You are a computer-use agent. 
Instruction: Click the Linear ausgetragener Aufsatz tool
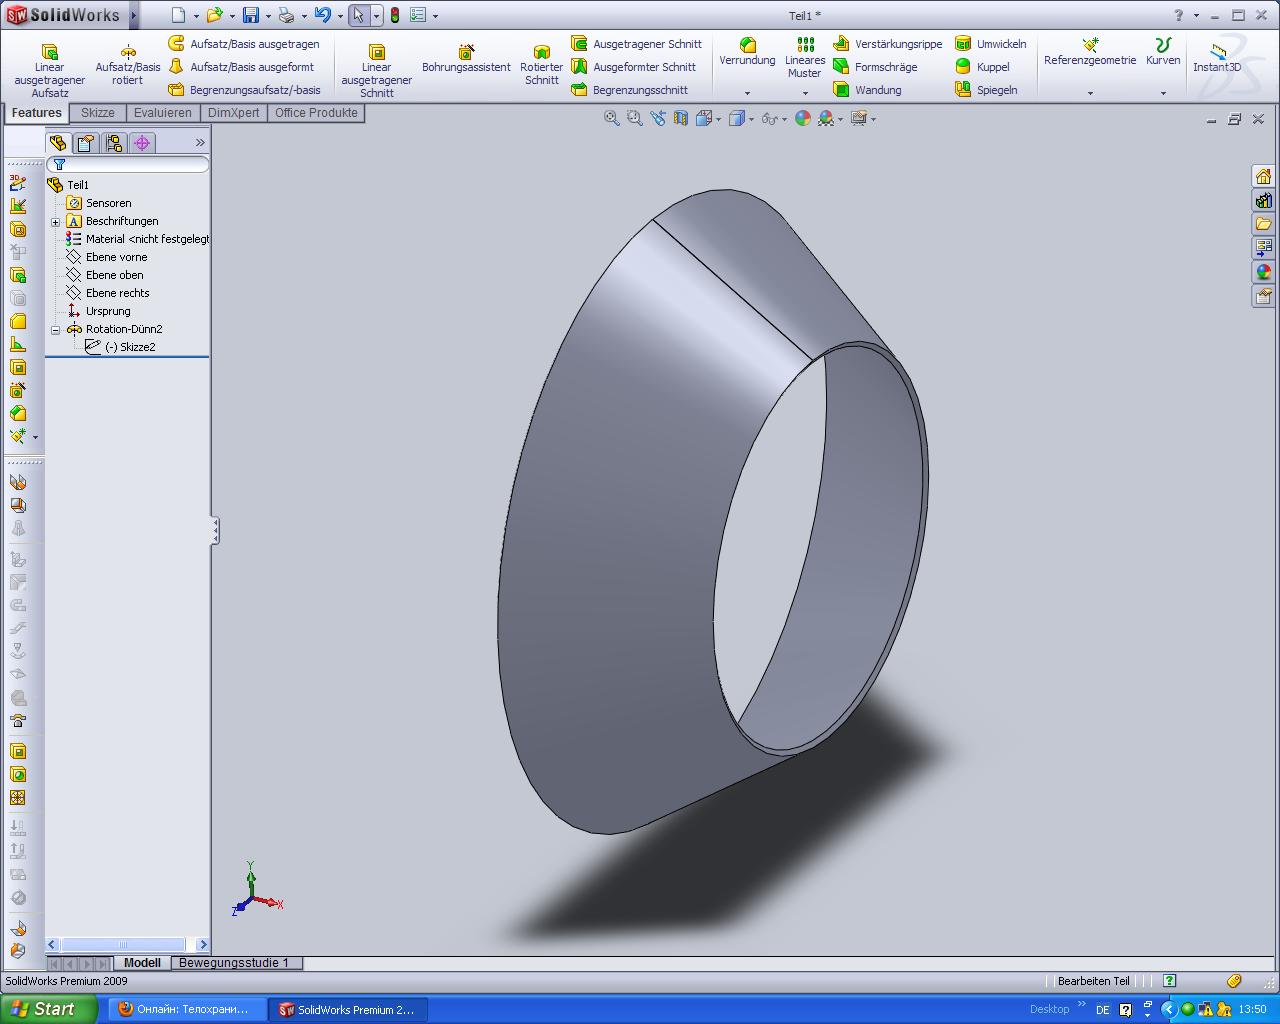tap(49, 68)
